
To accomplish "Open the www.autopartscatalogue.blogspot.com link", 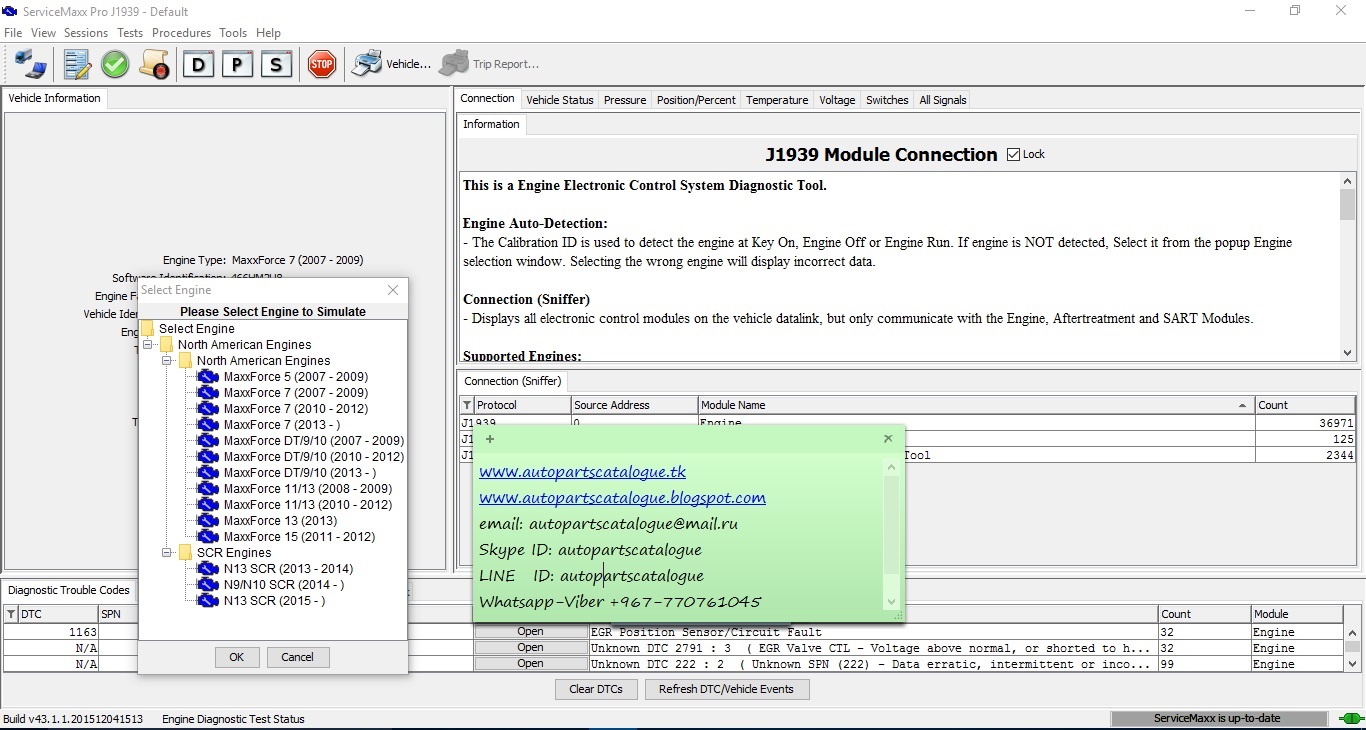I will pyautogui.click(x=622, y=498).
